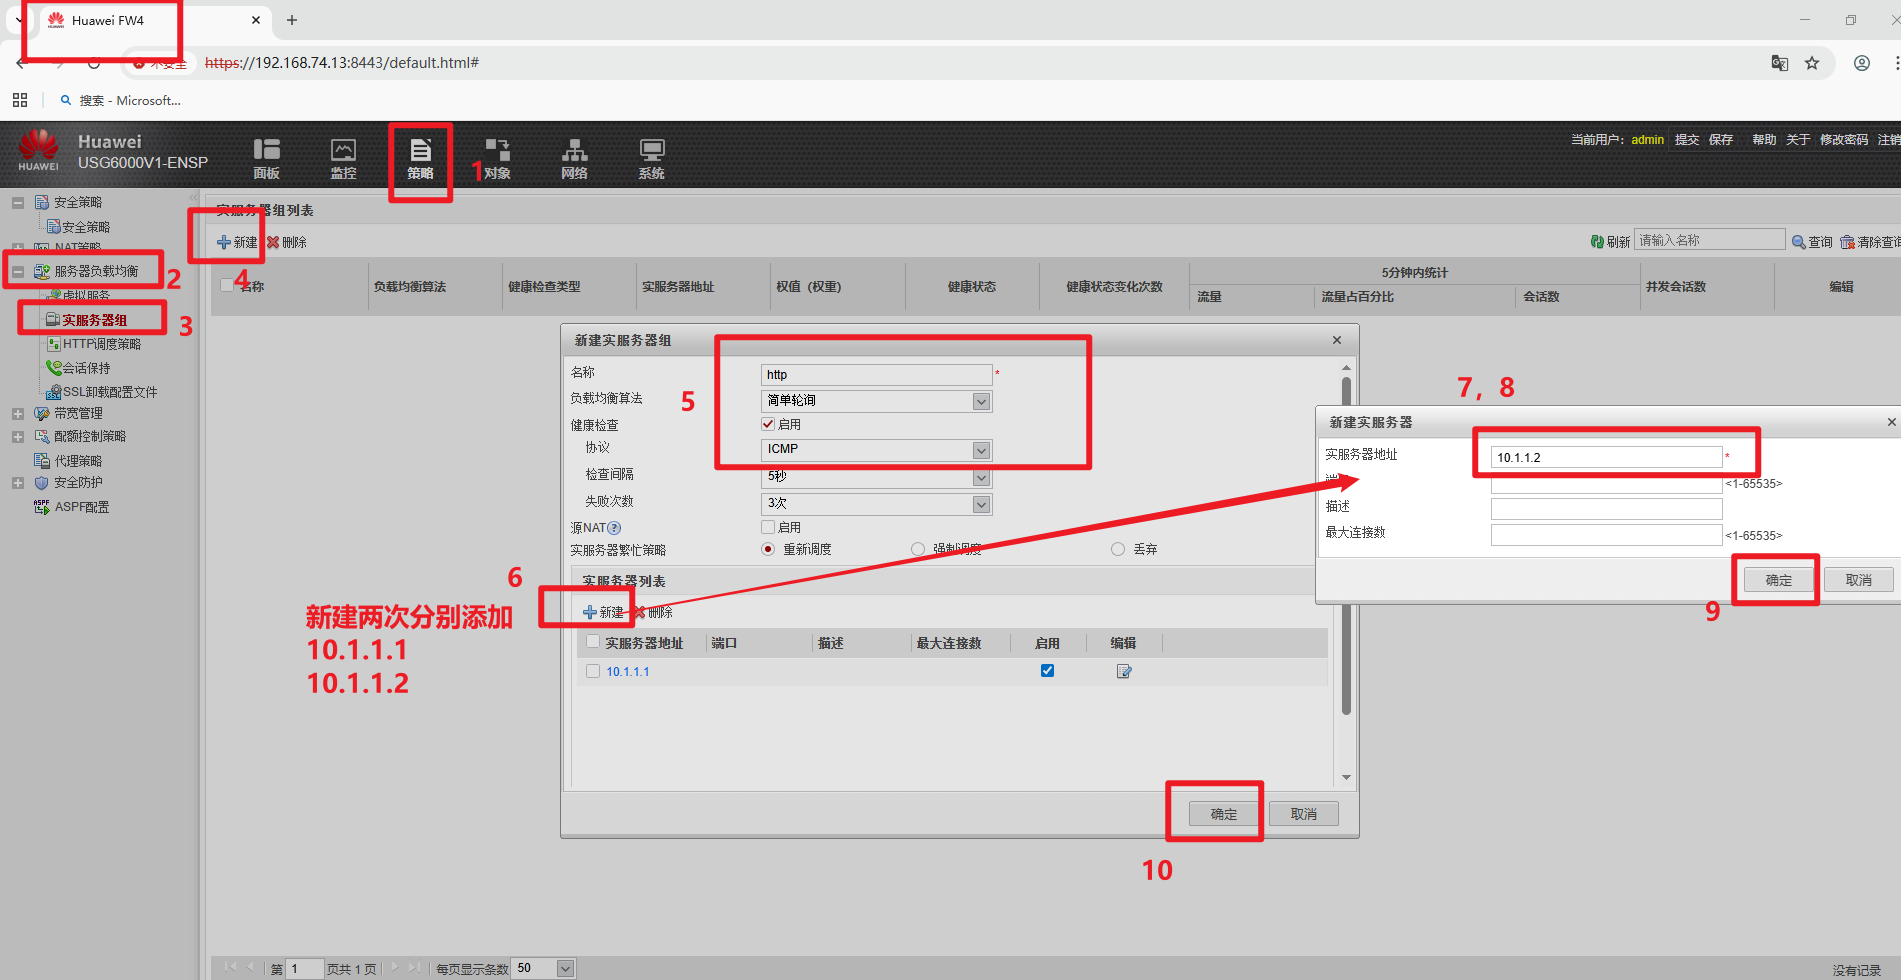Toggle the 健康检查 启用 checkbox

(768, 424)
